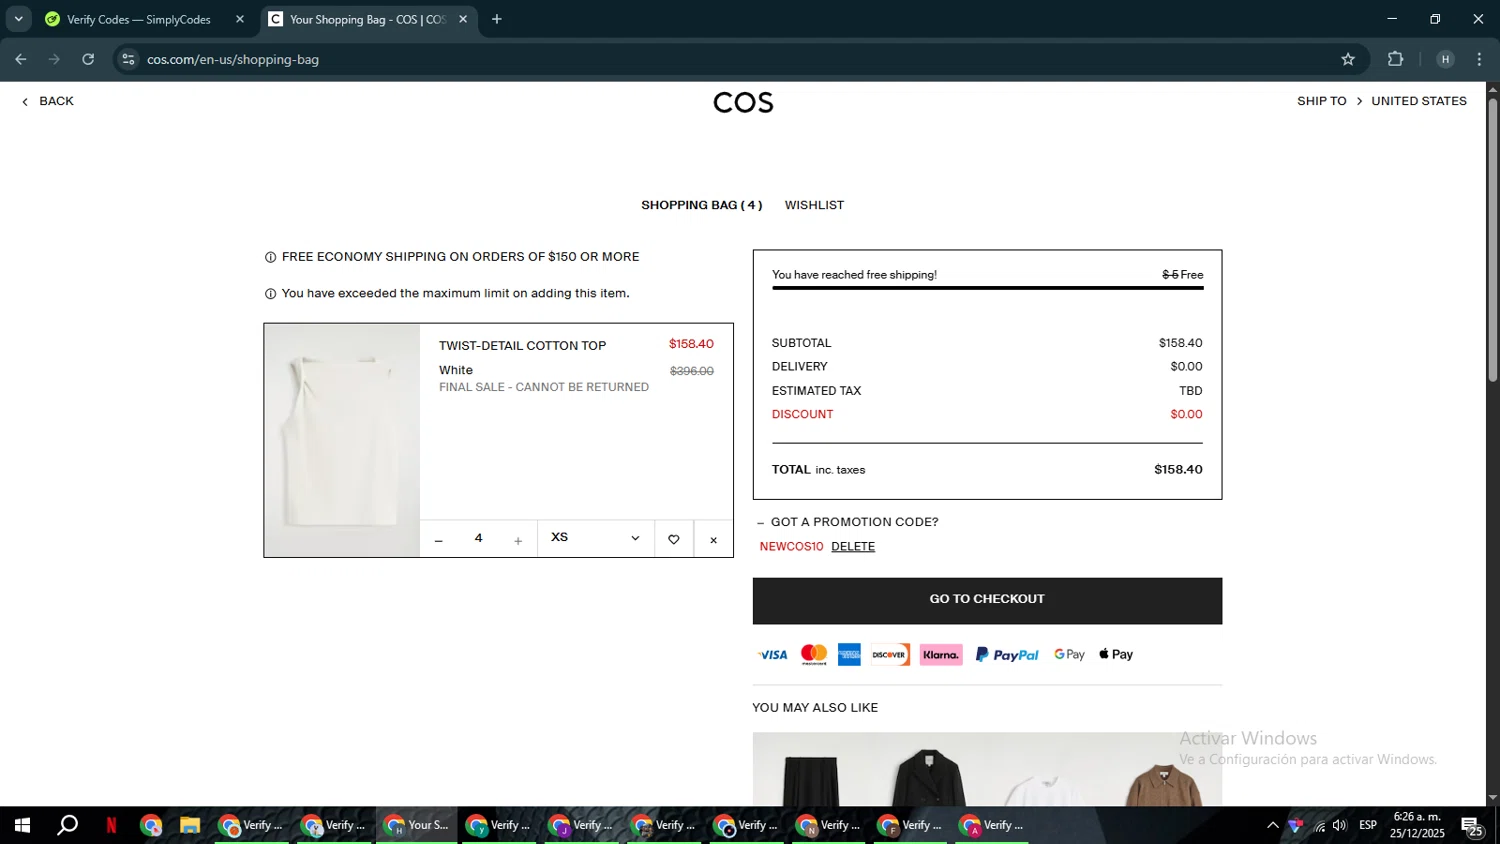Click the free shipping progress bar
1500x844 pixels.
987,288
